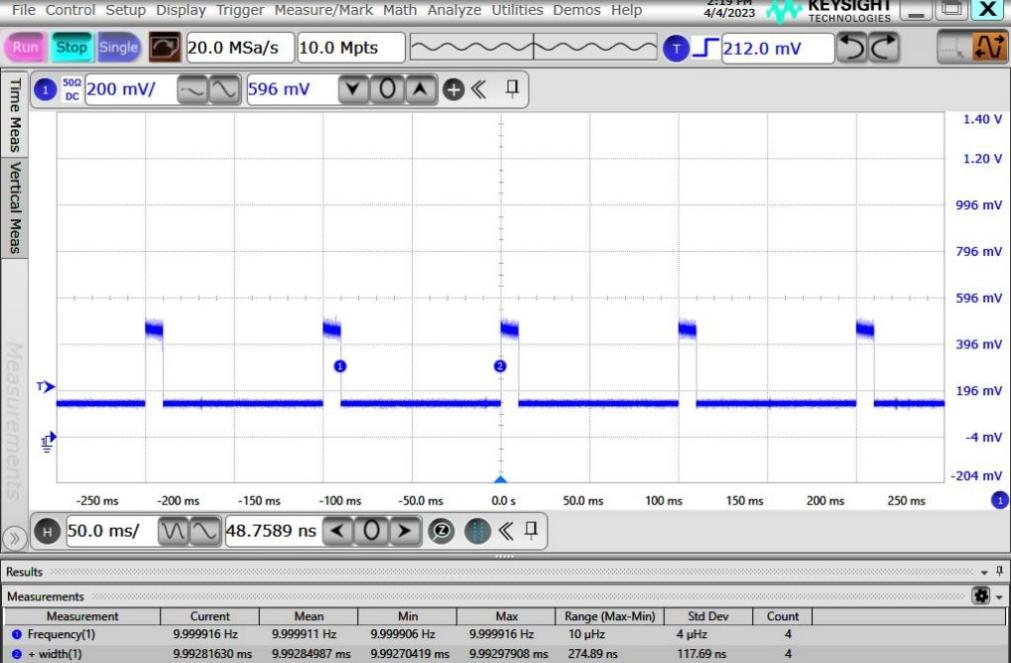Screen dimensions: 1011x663
Task: Collapse the horizontal toolbar with double chevron
Action: pos(506,531)
